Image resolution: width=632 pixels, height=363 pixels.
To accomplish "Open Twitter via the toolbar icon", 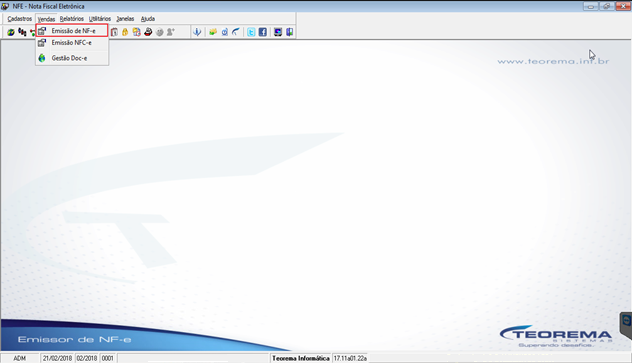I will coord(251,32).
